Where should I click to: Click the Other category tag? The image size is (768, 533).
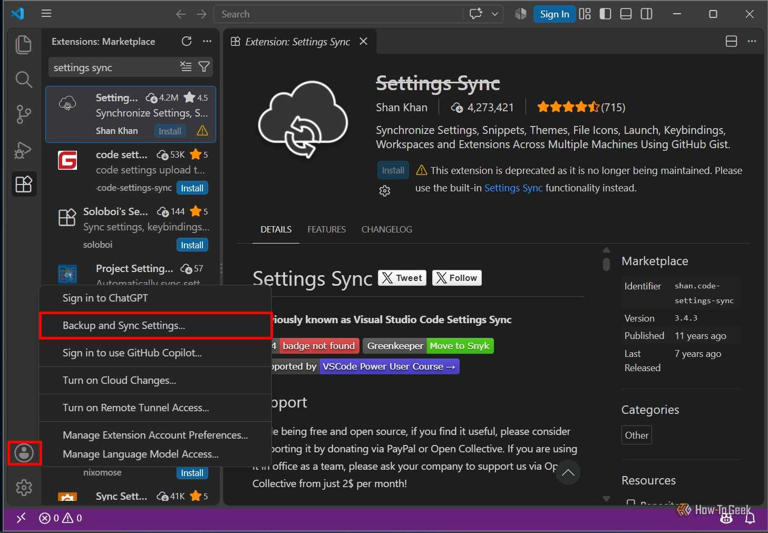click(x=636, y=435)
